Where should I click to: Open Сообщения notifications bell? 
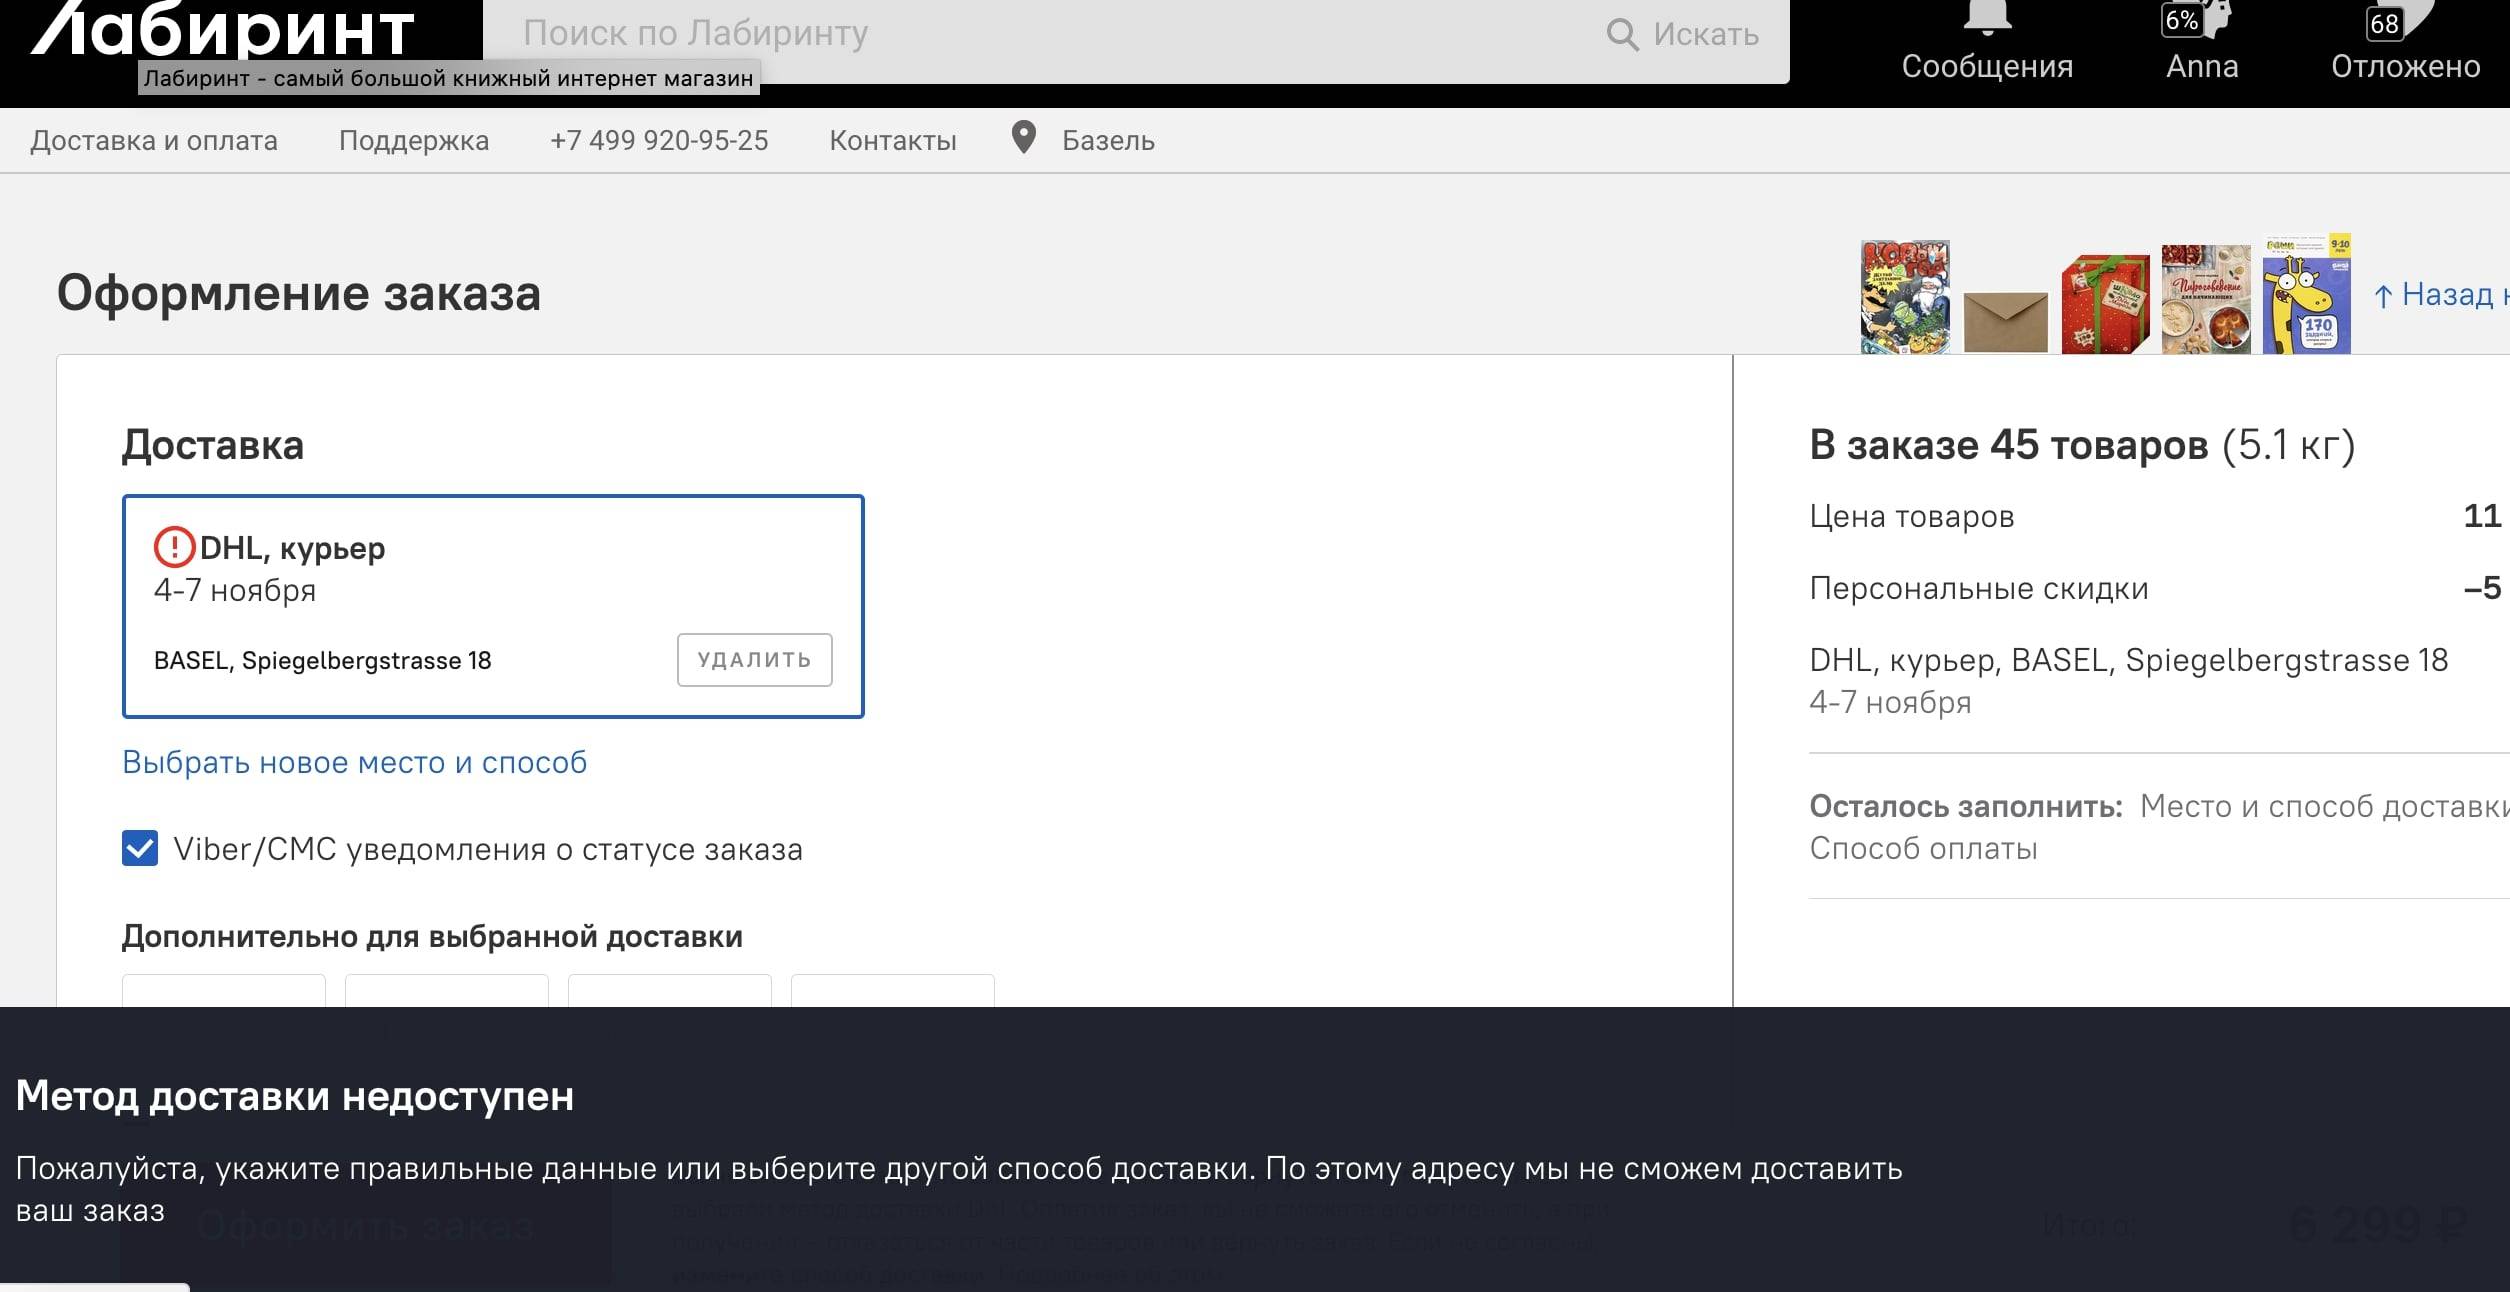[x=1987, y=40]
